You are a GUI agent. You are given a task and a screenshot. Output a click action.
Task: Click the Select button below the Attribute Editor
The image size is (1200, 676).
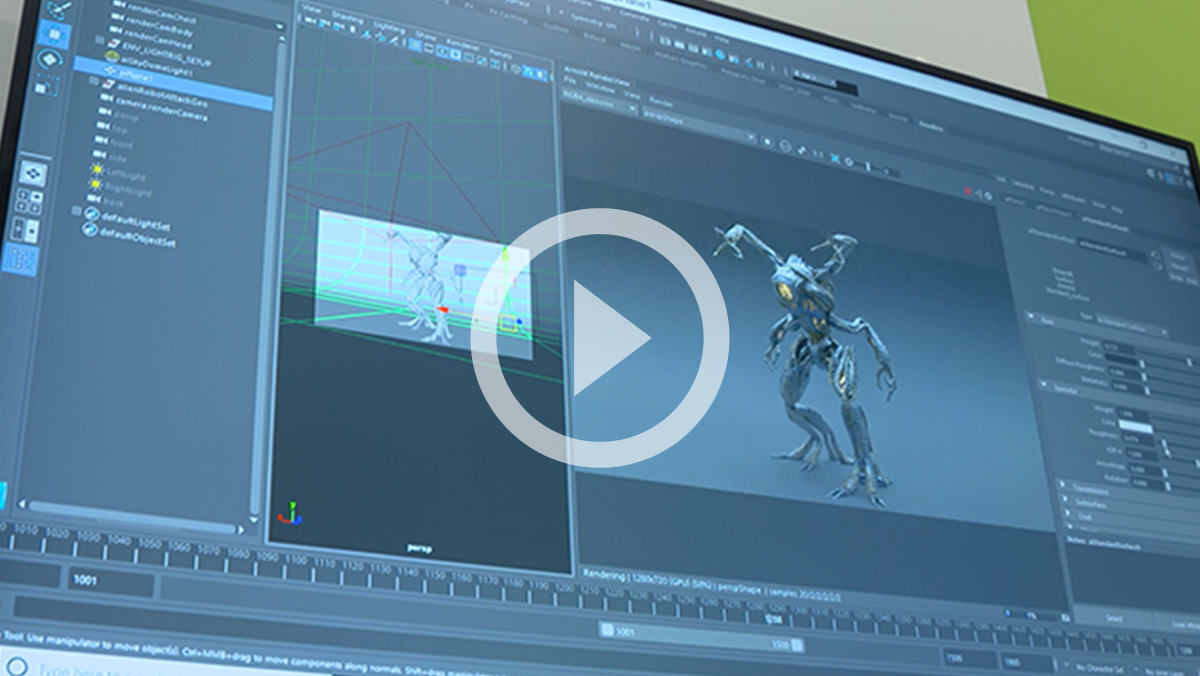[x=1113, y=619]
